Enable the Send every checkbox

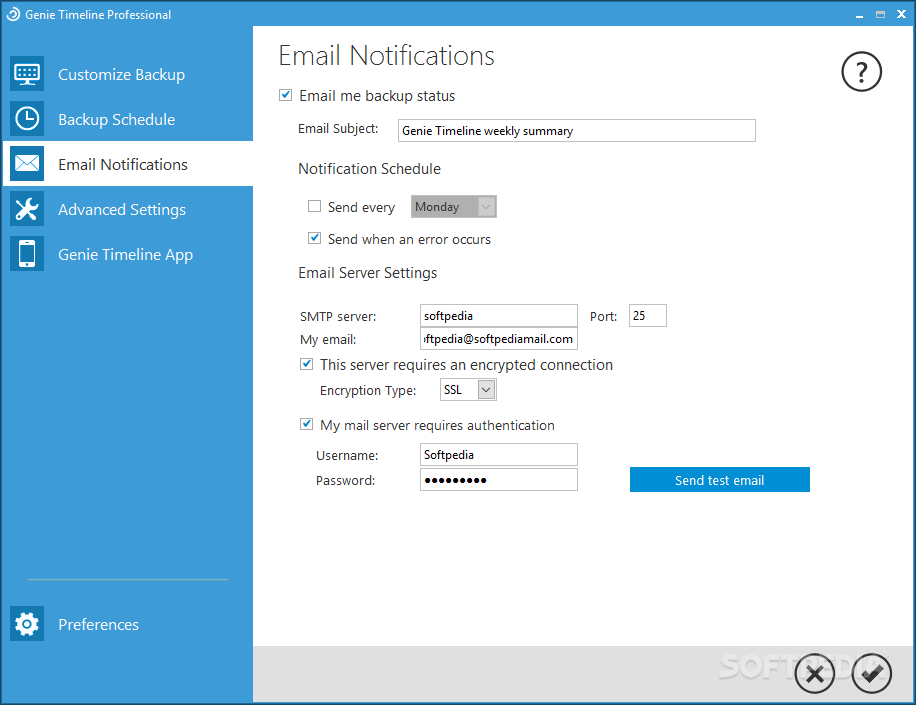coord(314,206)
